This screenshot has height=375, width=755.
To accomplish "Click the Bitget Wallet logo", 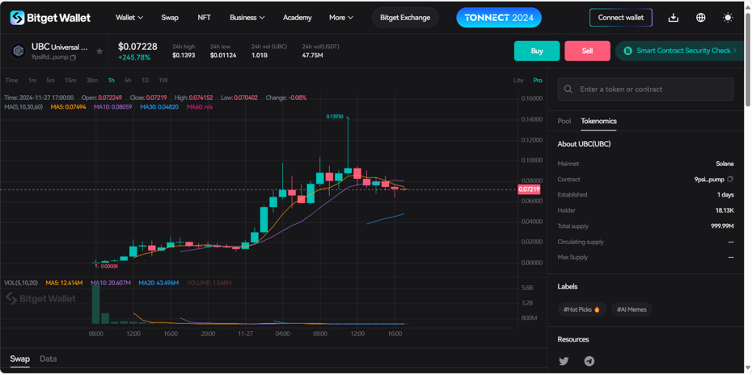I will click(50, 18).
